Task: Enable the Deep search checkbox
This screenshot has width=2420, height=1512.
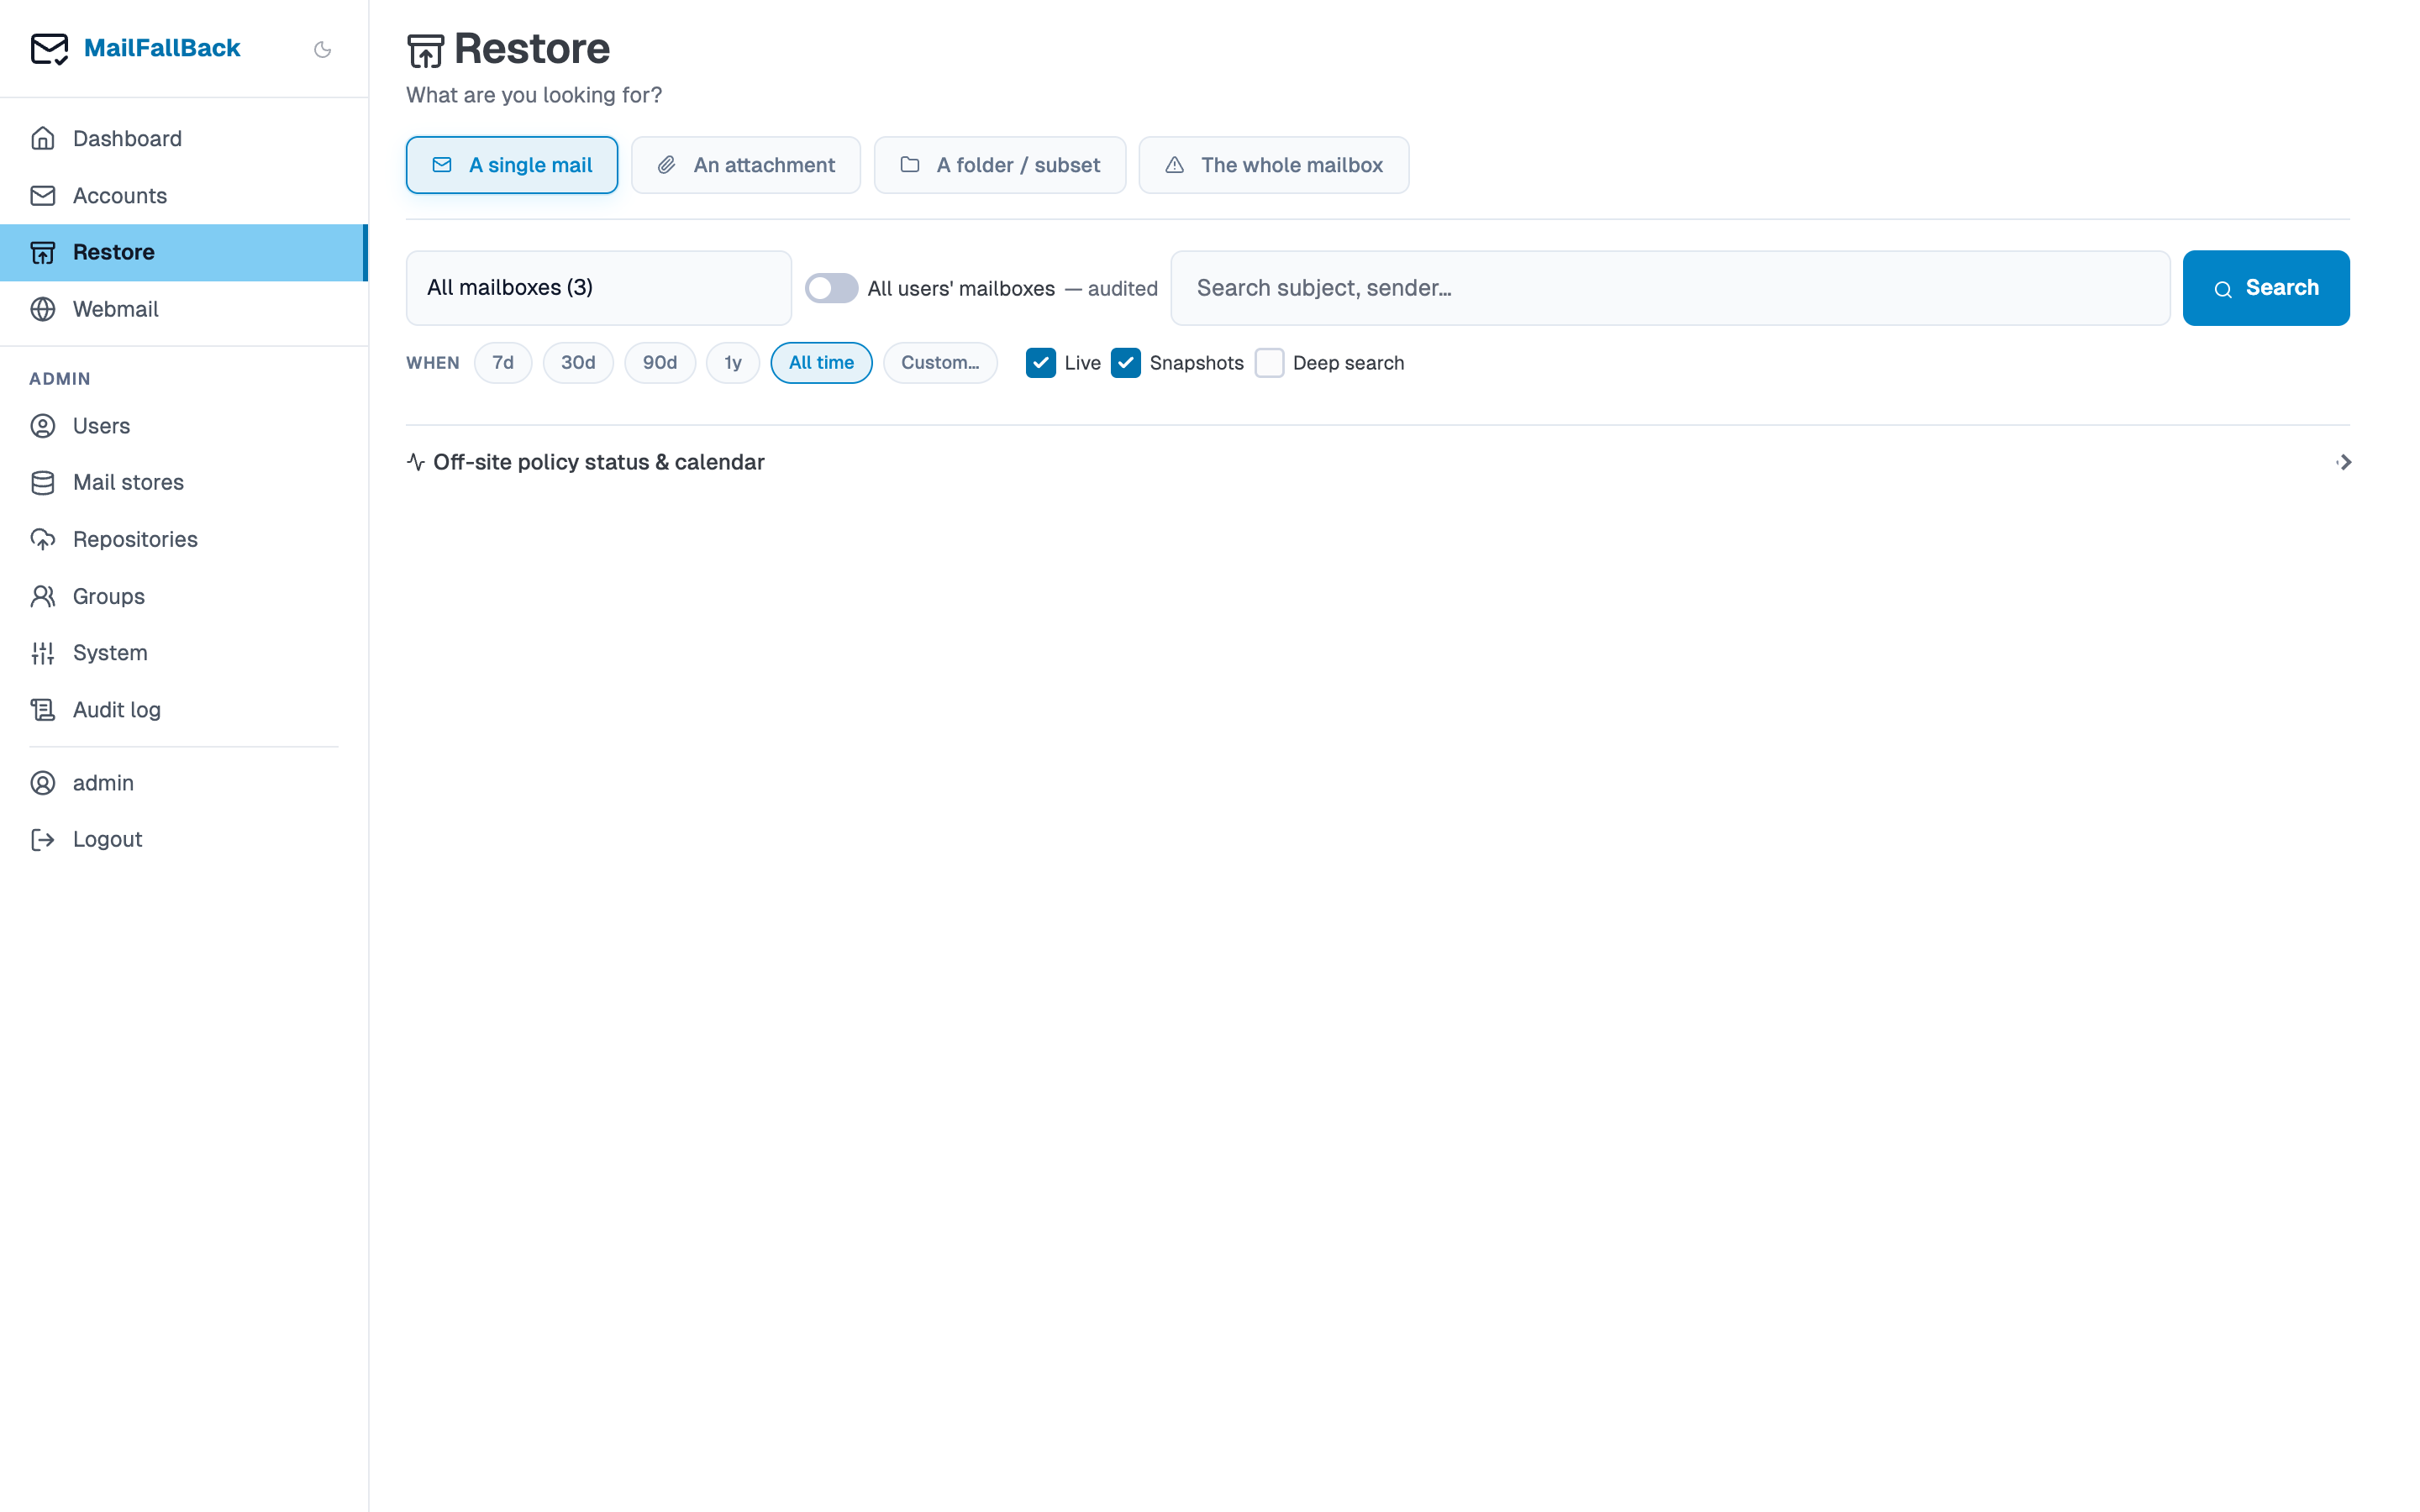Action: click(1270, 363)
